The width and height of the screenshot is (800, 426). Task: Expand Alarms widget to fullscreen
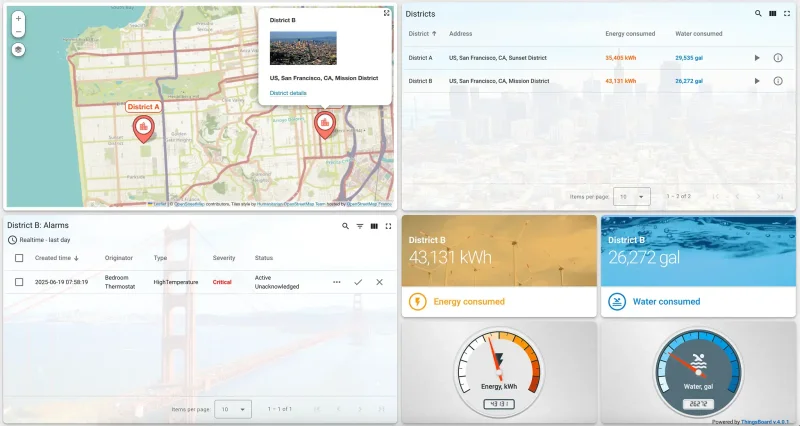(388, 226)
